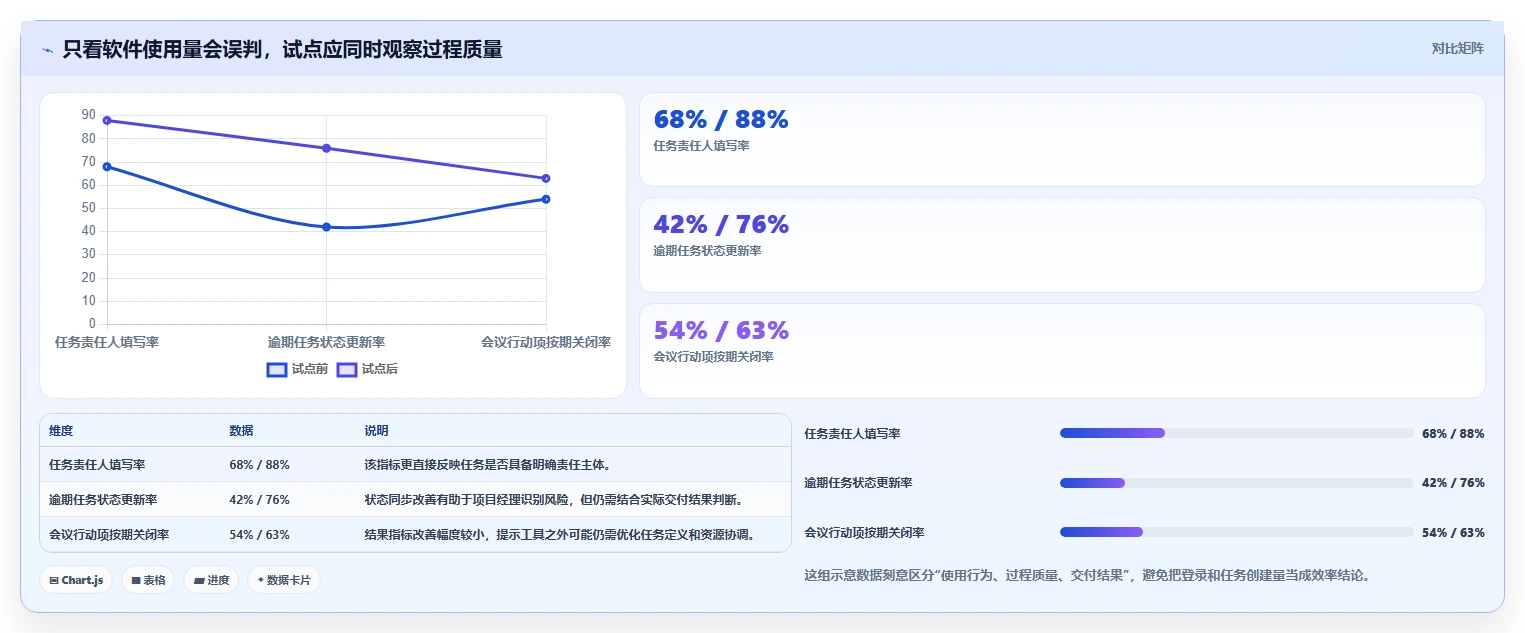Open the 对比矩阵 label in the header
This screenshot has height=633, width=1525.
[1458, 48]
